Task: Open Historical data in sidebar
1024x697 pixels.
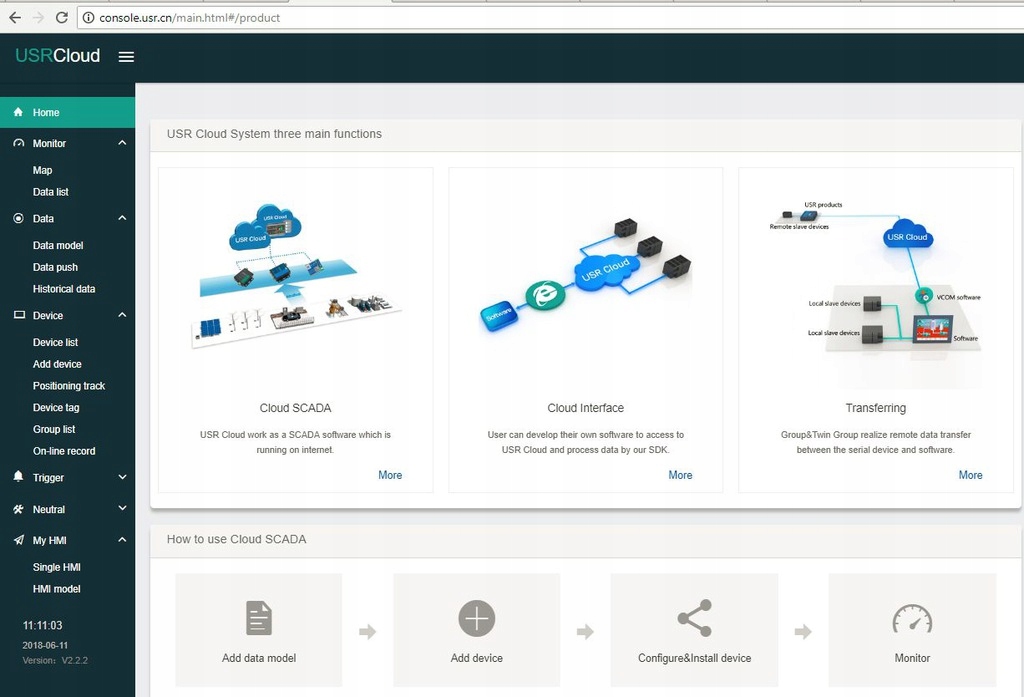Action: point(64,289)
